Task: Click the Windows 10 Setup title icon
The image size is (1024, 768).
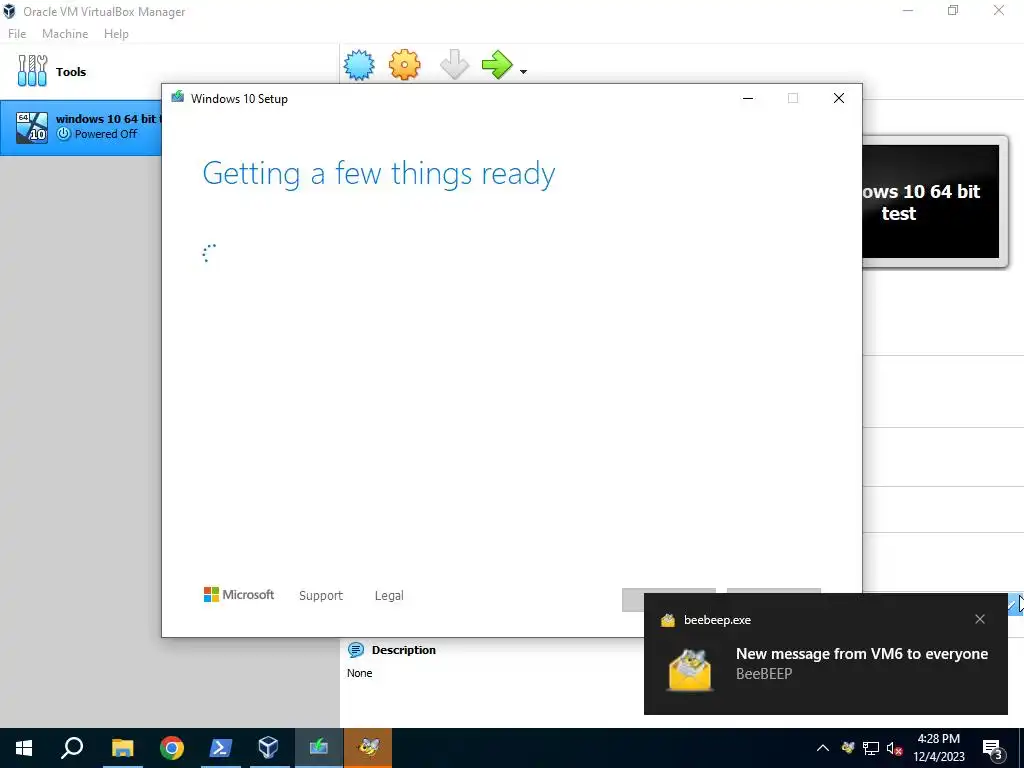Action: tap(178, 97)
